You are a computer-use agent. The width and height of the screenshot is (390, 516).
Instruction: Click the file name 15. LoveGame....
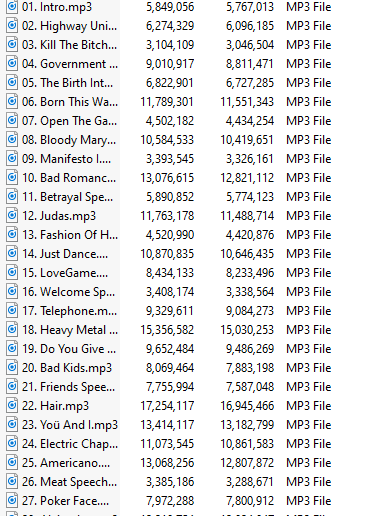65,273
